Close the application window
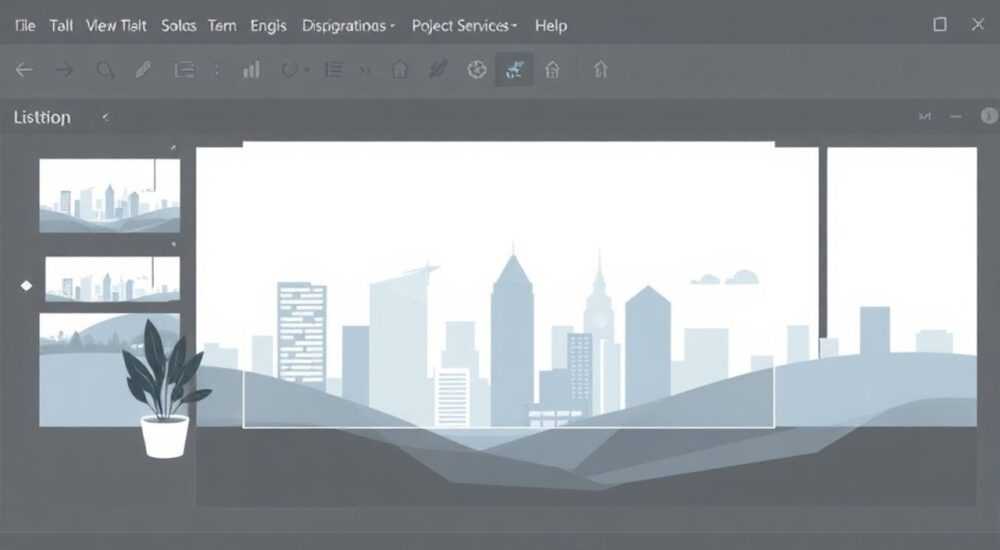Image resolution: width=1000 pixels, height=550 pixels. 978,25
